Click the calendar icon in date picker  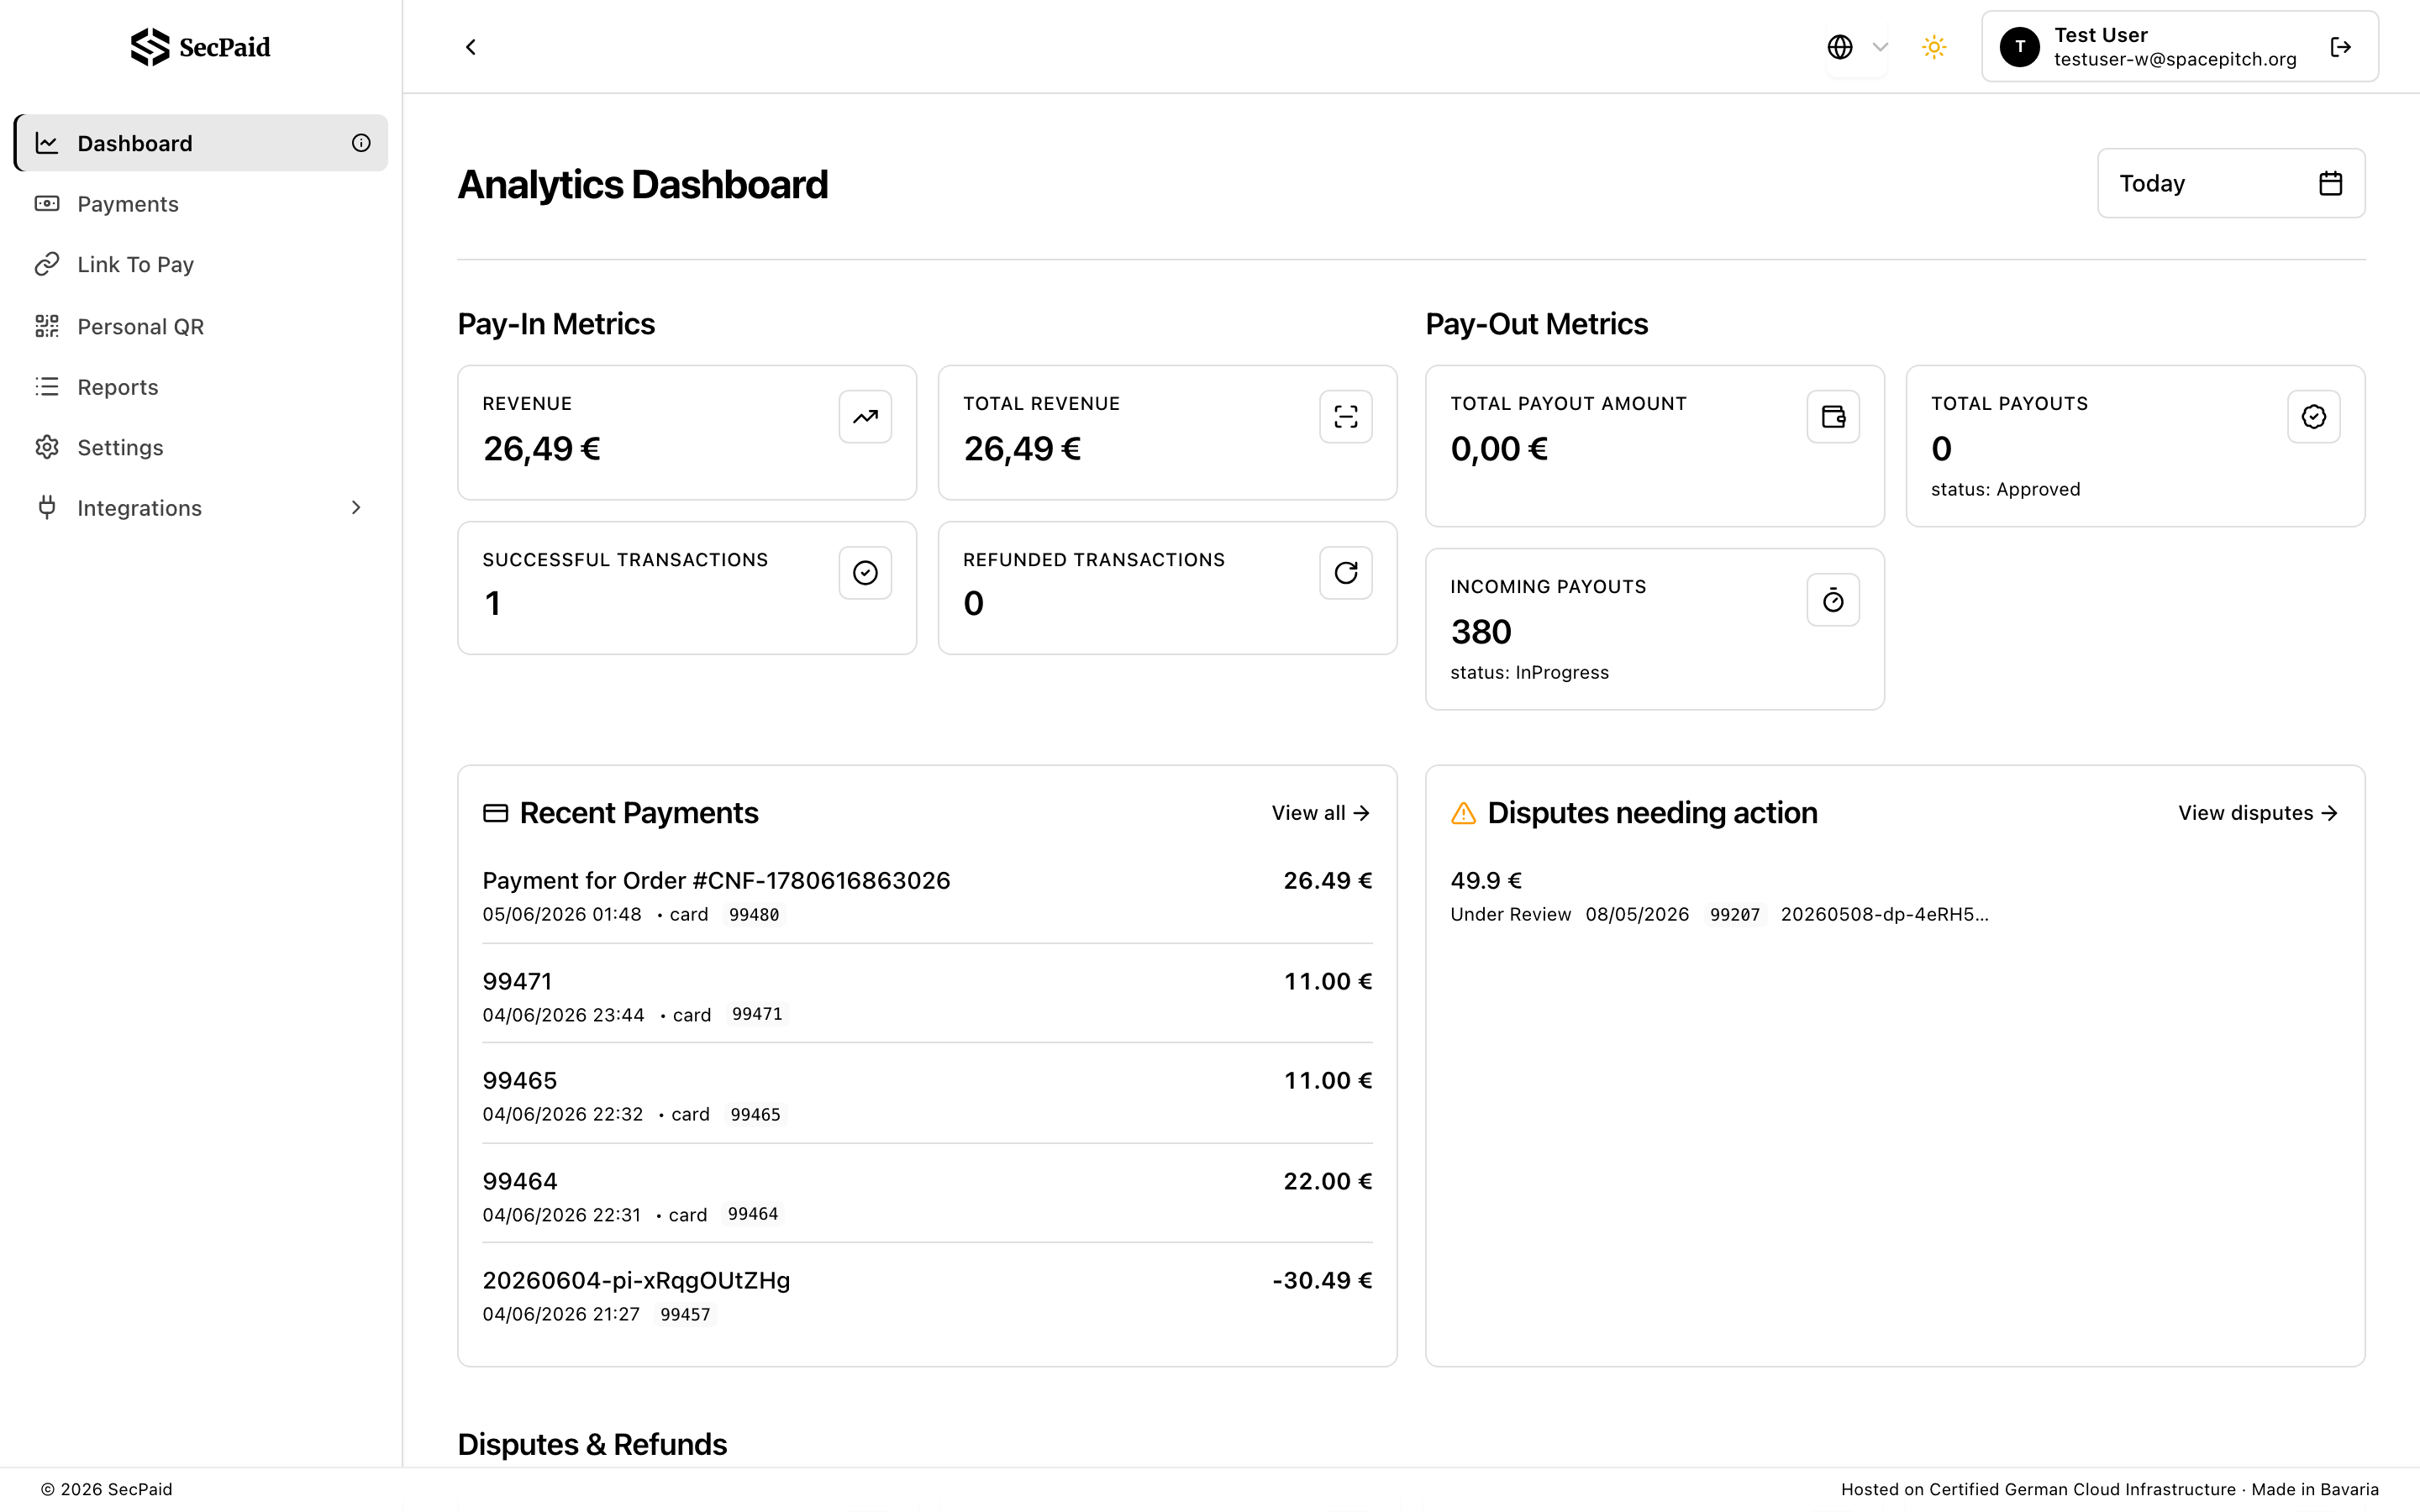point(2331,183)
